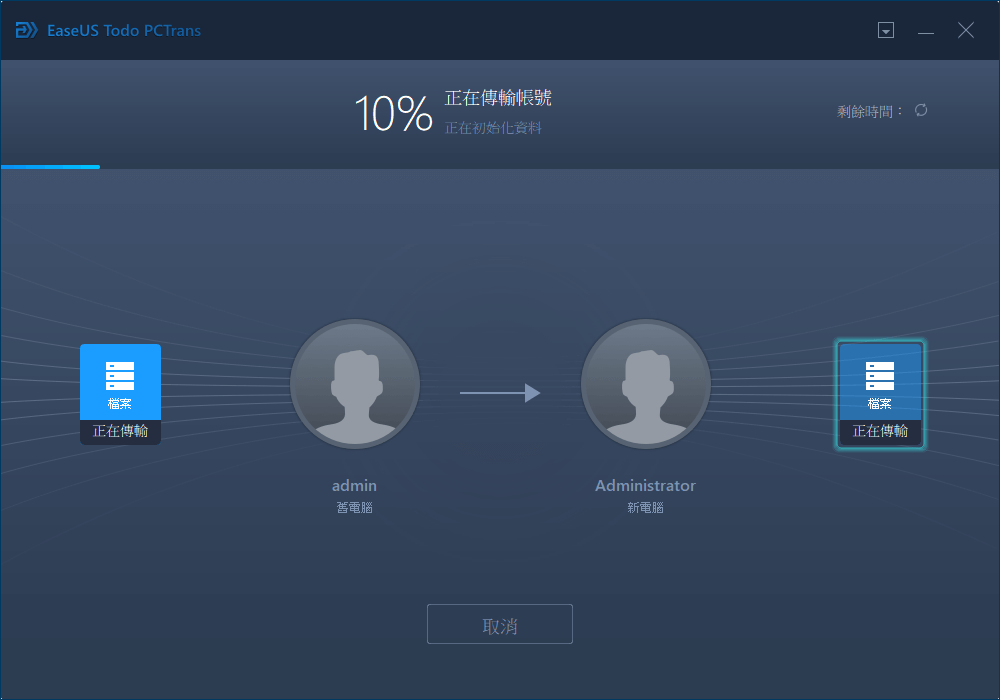Click the EaseUS Todo PCTrans title text
Viewport: 1000px width, 700px height.
(124, 30)
